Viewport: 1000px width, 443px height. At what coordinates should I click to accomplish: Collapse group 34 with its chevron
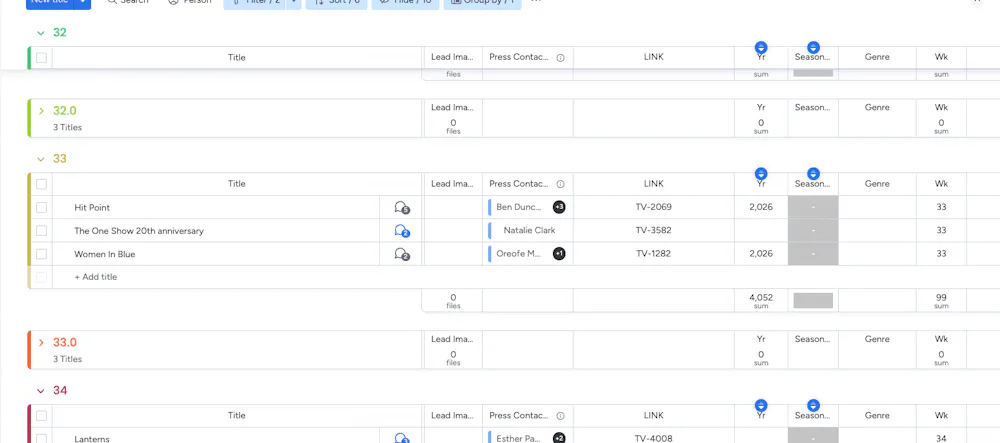[41, 391]
